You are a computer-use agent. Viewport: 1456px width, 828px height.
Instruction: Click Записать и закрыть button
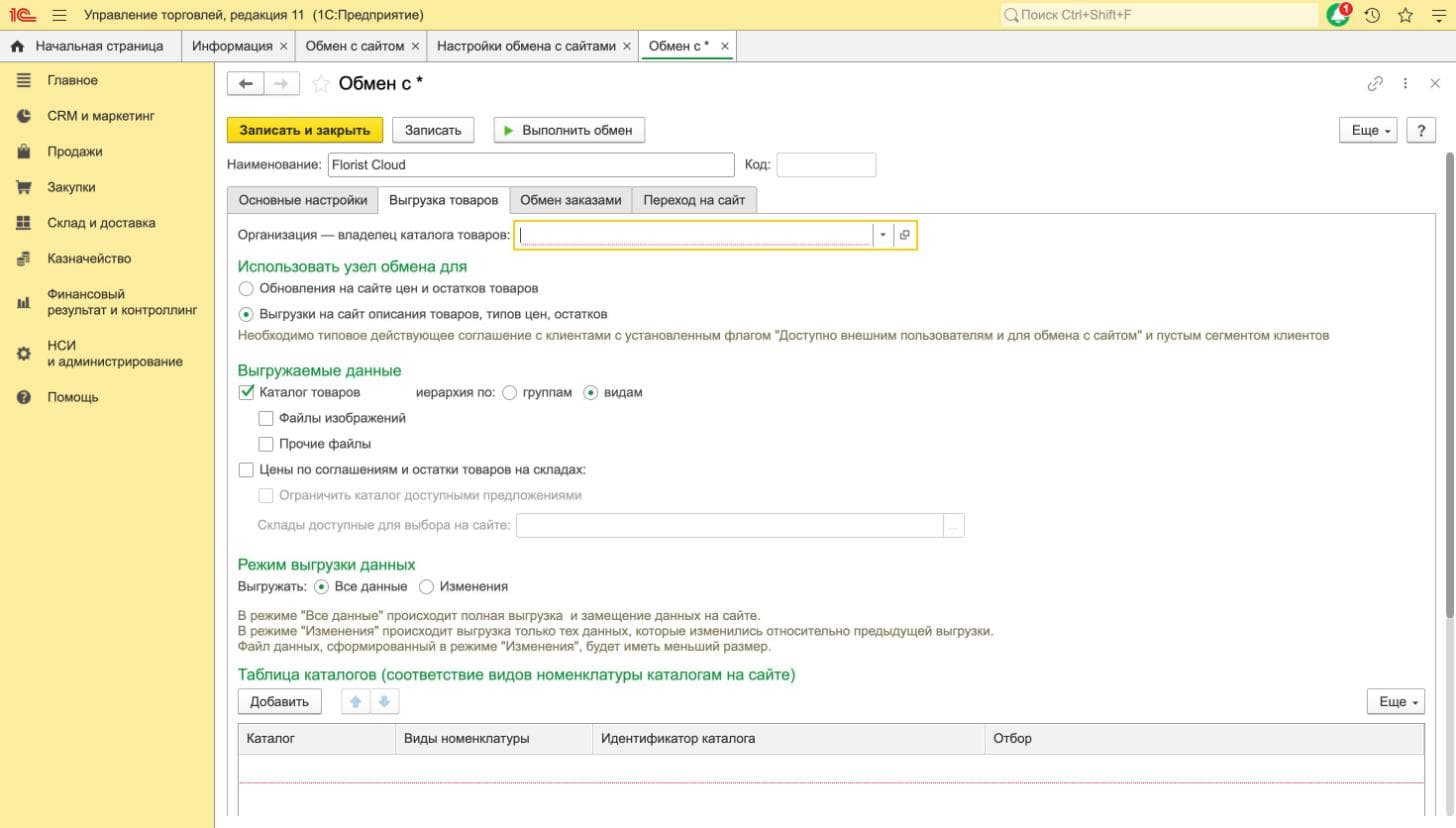[305, 130]
